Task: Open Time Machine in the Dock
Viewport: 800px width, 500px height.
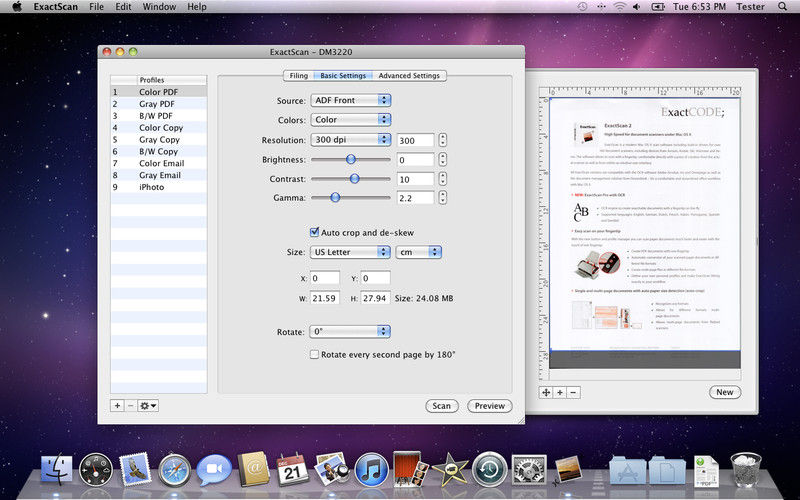Action: [x=489, y=469]
